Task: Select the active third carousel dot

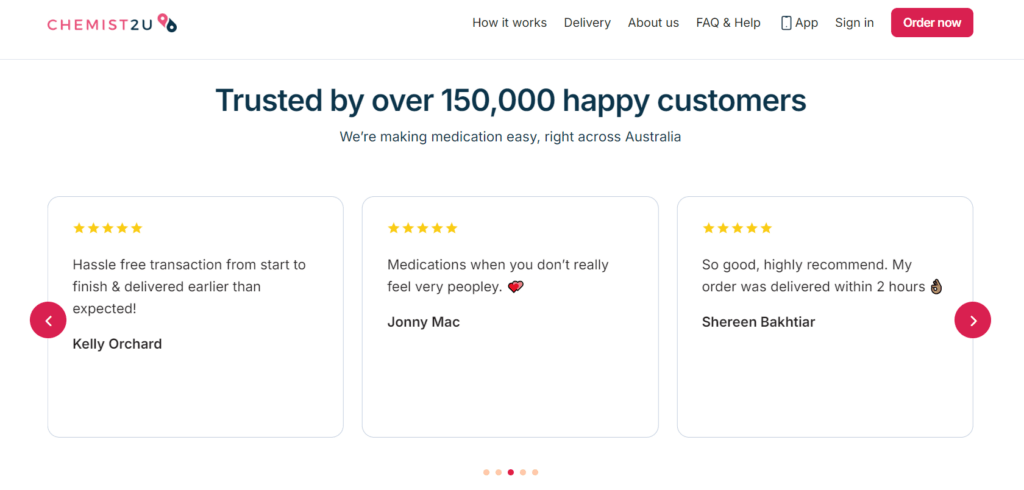Action: point(511,472)
